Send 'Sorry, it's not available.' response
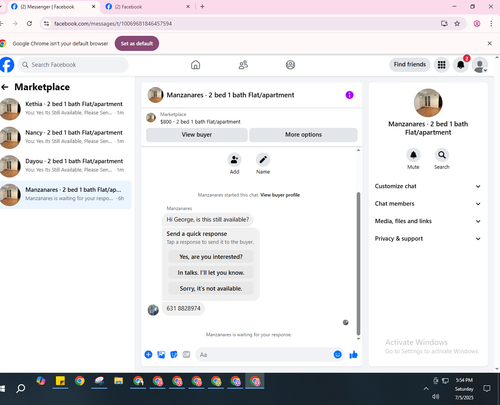The height and width of the screenshot is (405, 500). 211,289
